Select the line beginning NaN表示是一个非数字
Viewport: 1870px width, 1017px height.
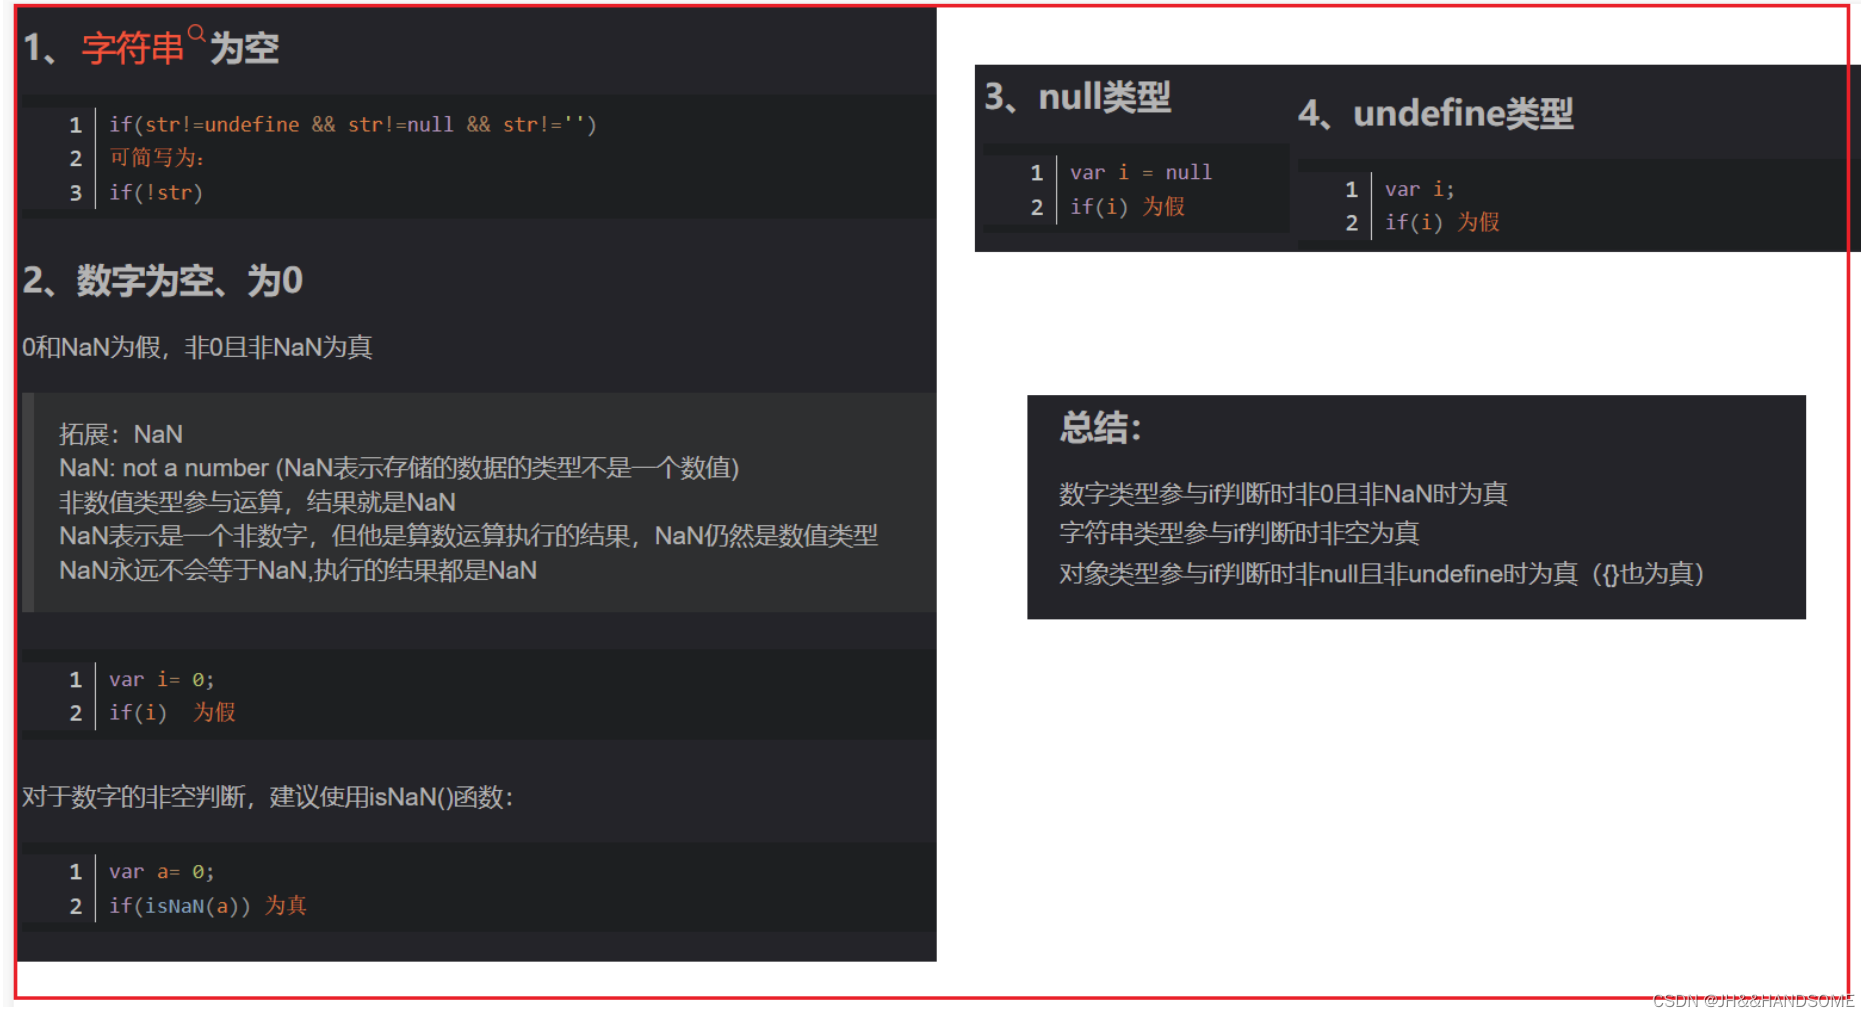468,536
